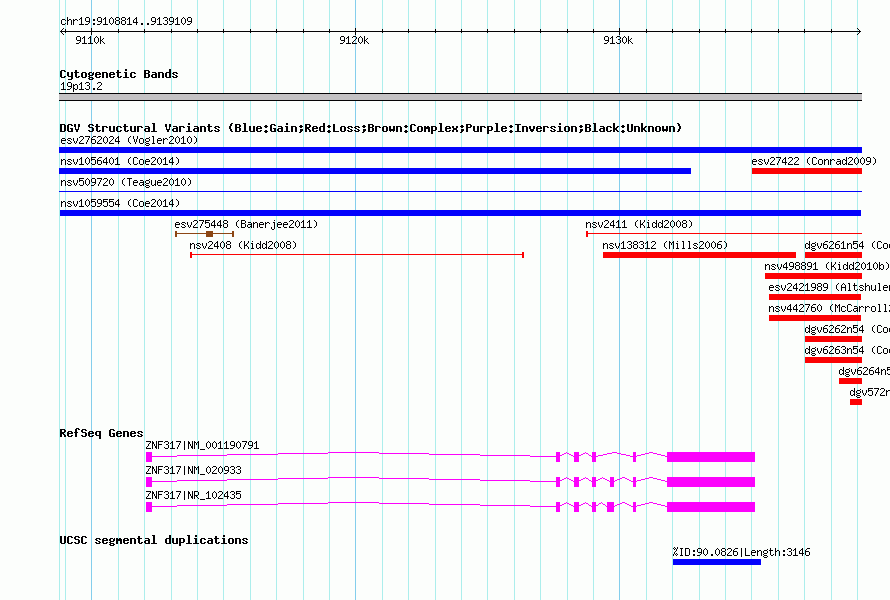
Task: Open nsv138312 (Mills2006) variant label
Action: tap(665, 245)
